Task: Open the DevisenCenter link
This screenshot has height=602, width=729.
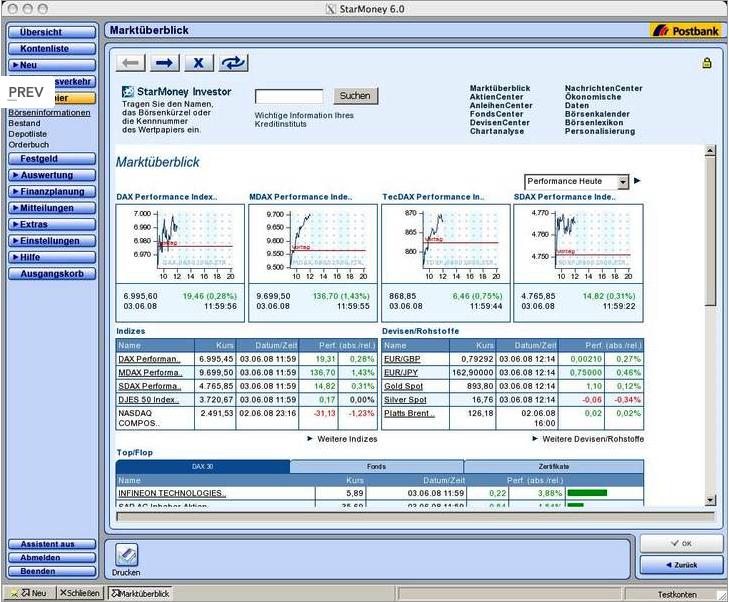Action: pyautogui.click(x=499, y=123)
